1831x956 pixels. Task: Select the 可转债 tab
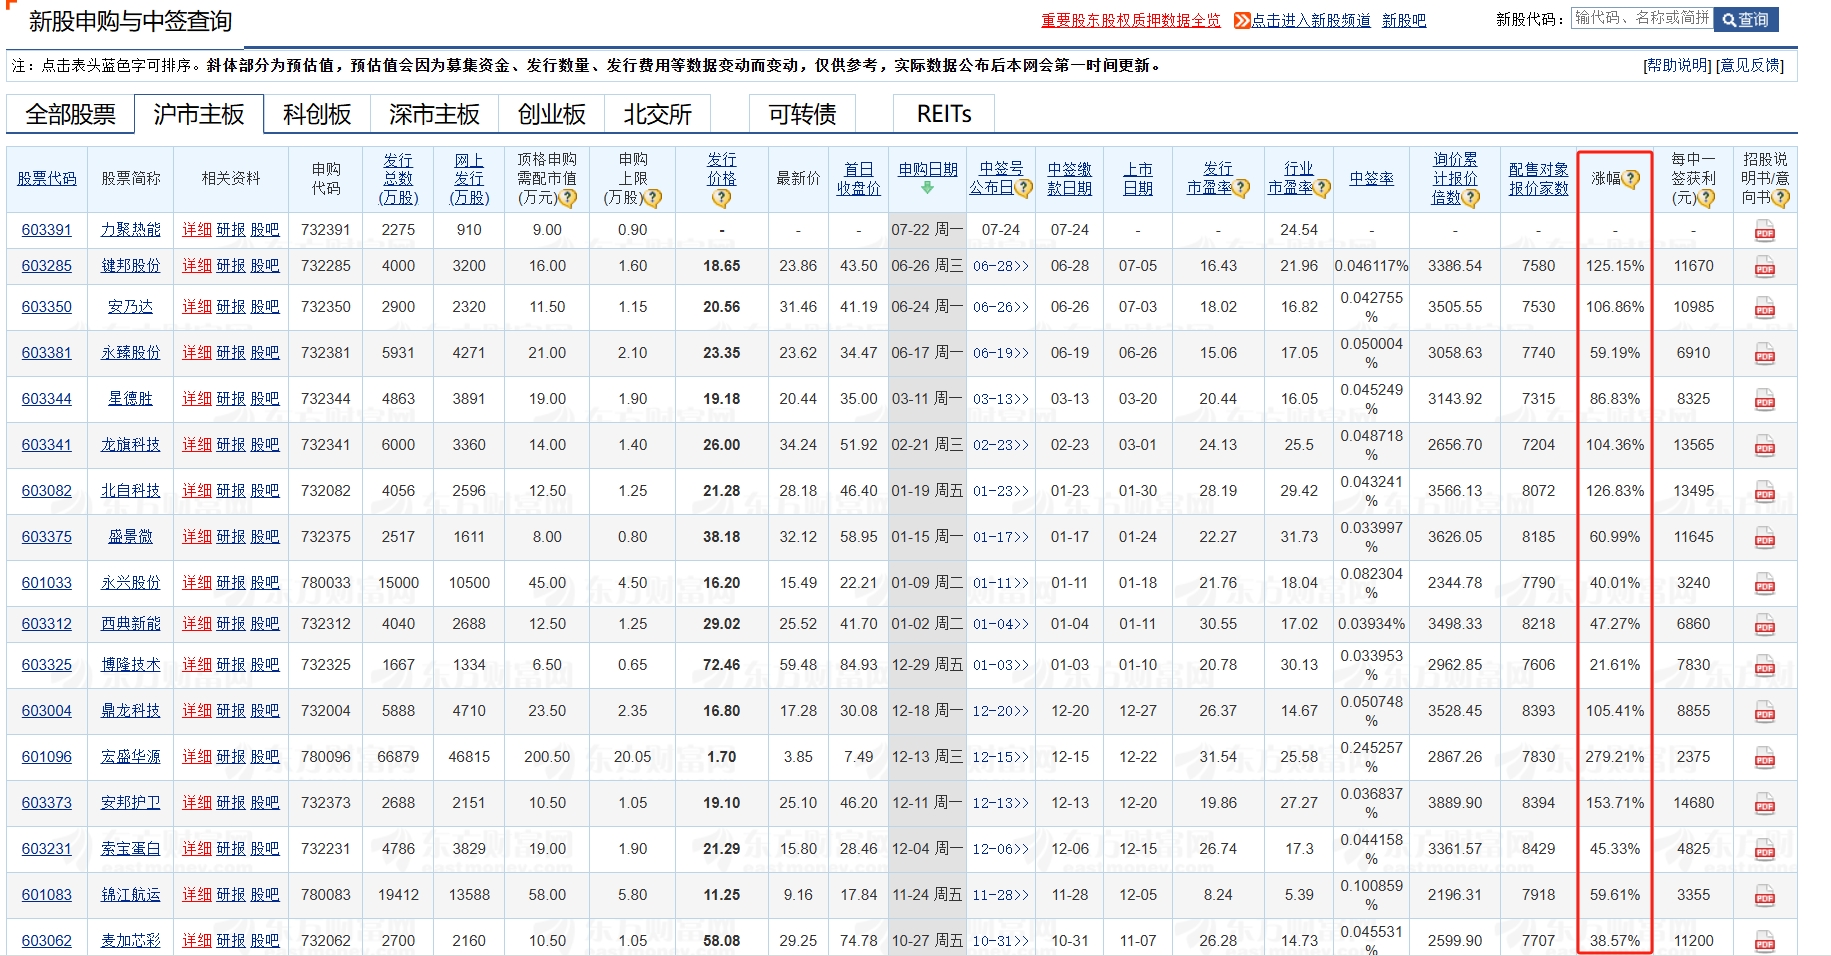point(802,114)
